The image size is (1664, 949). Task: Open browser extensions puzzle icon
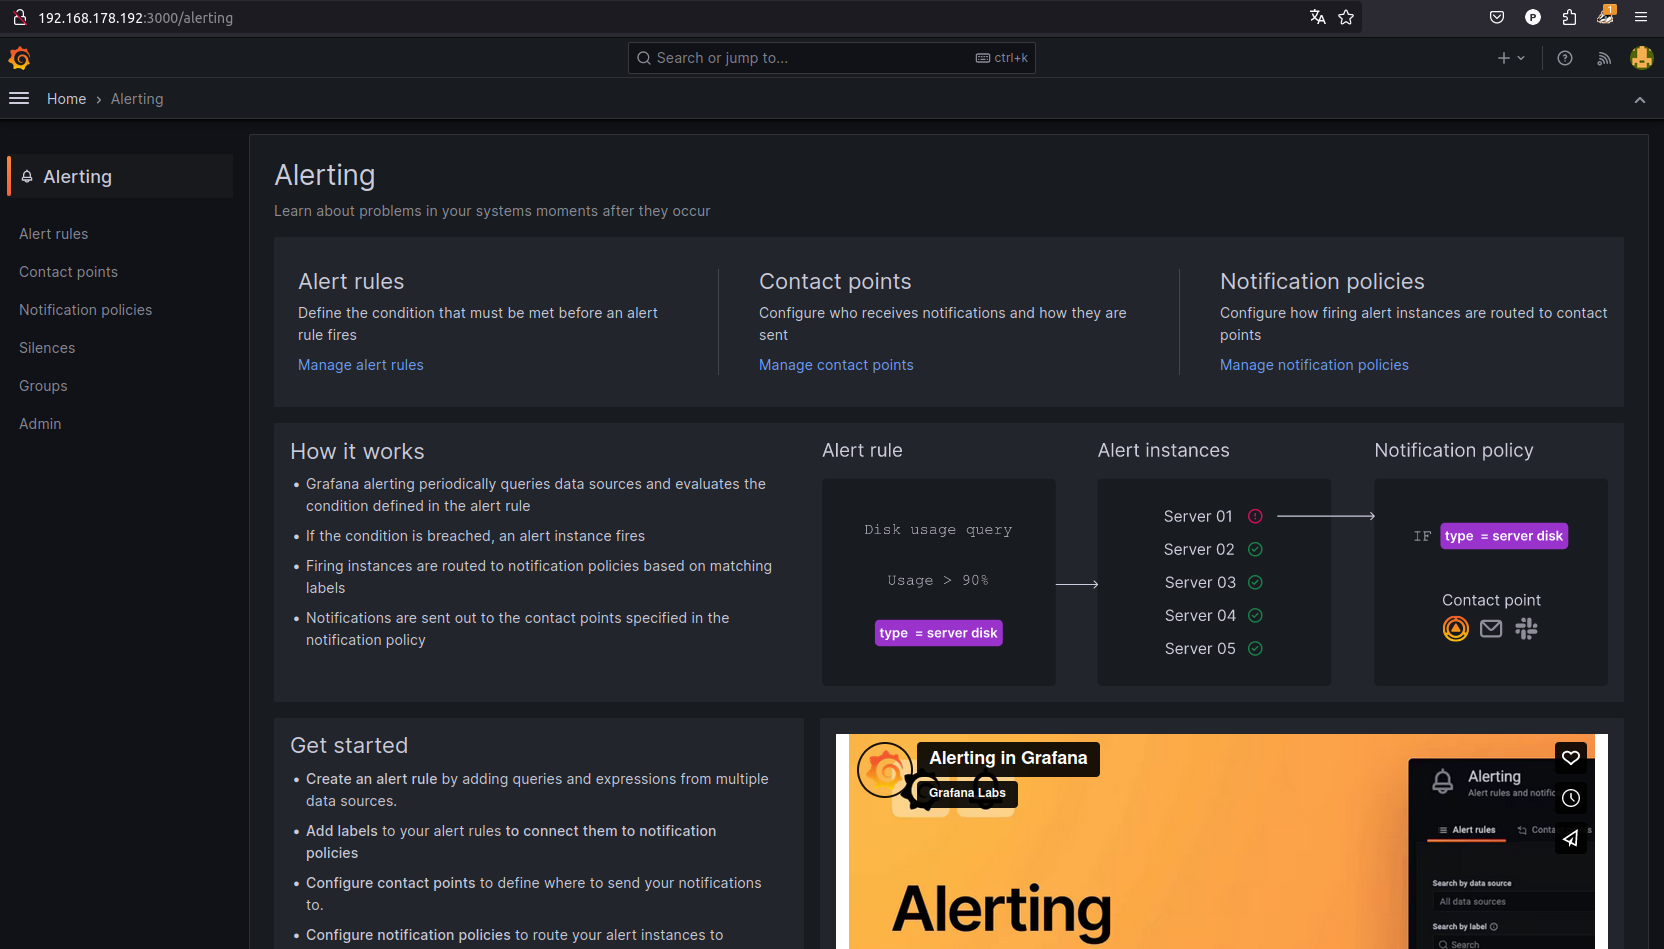pos(1569,17)
